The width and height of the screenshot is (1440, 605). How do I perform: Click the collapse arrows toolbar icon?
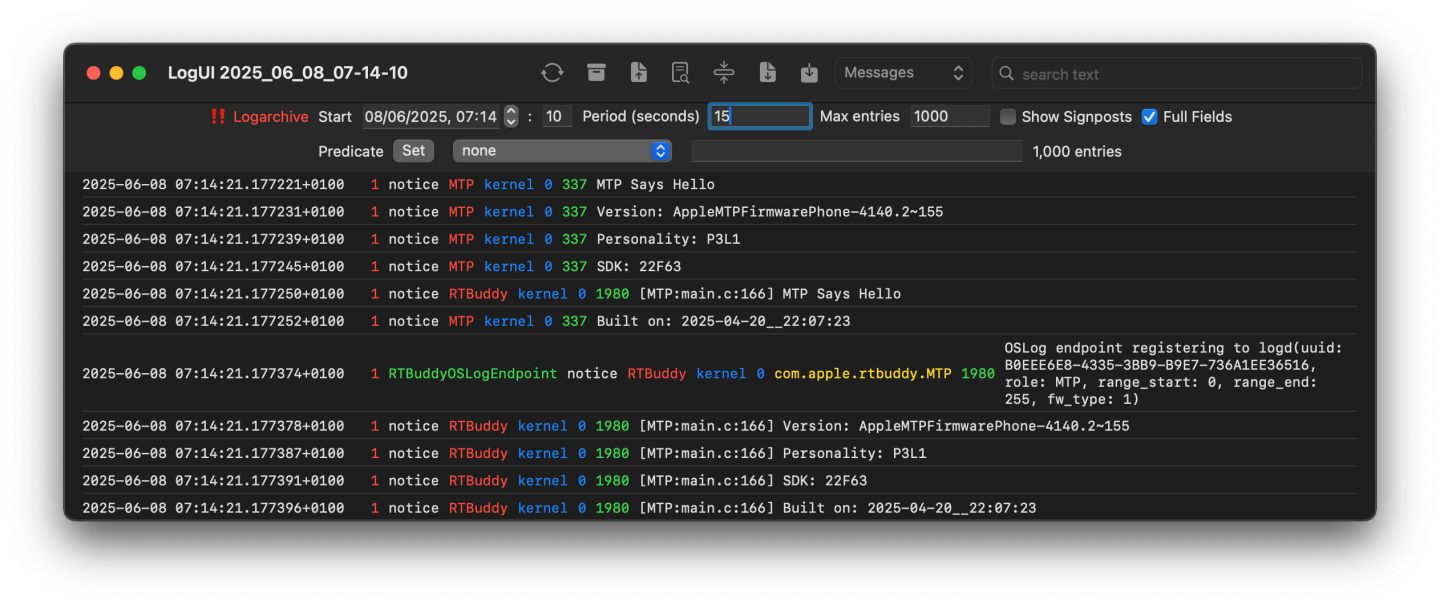click(724, 73)
